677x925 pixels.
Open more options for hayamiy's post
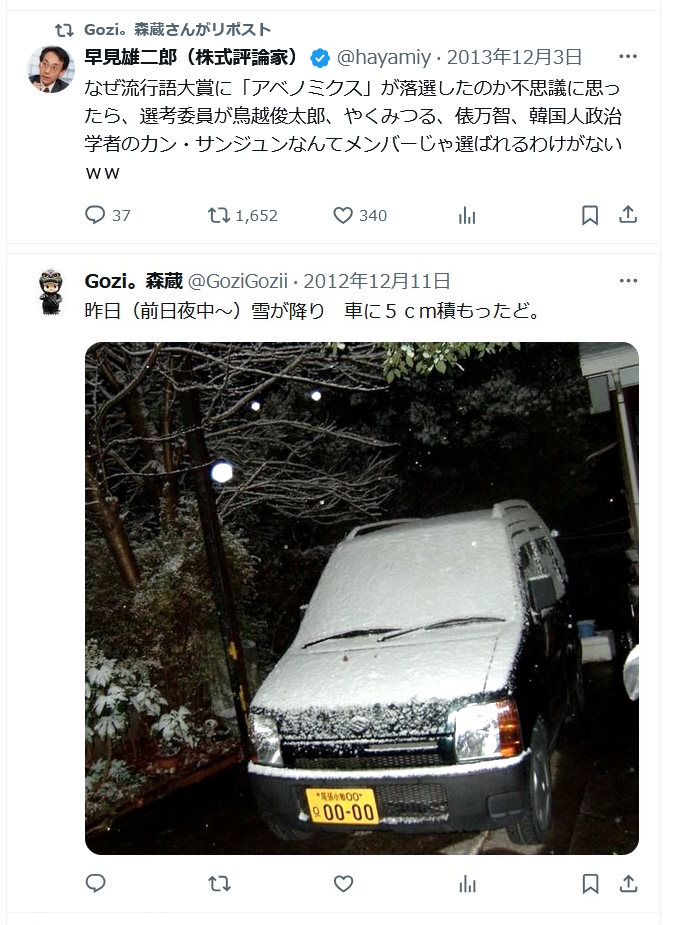pyautogui.click(x=628, y=56)
